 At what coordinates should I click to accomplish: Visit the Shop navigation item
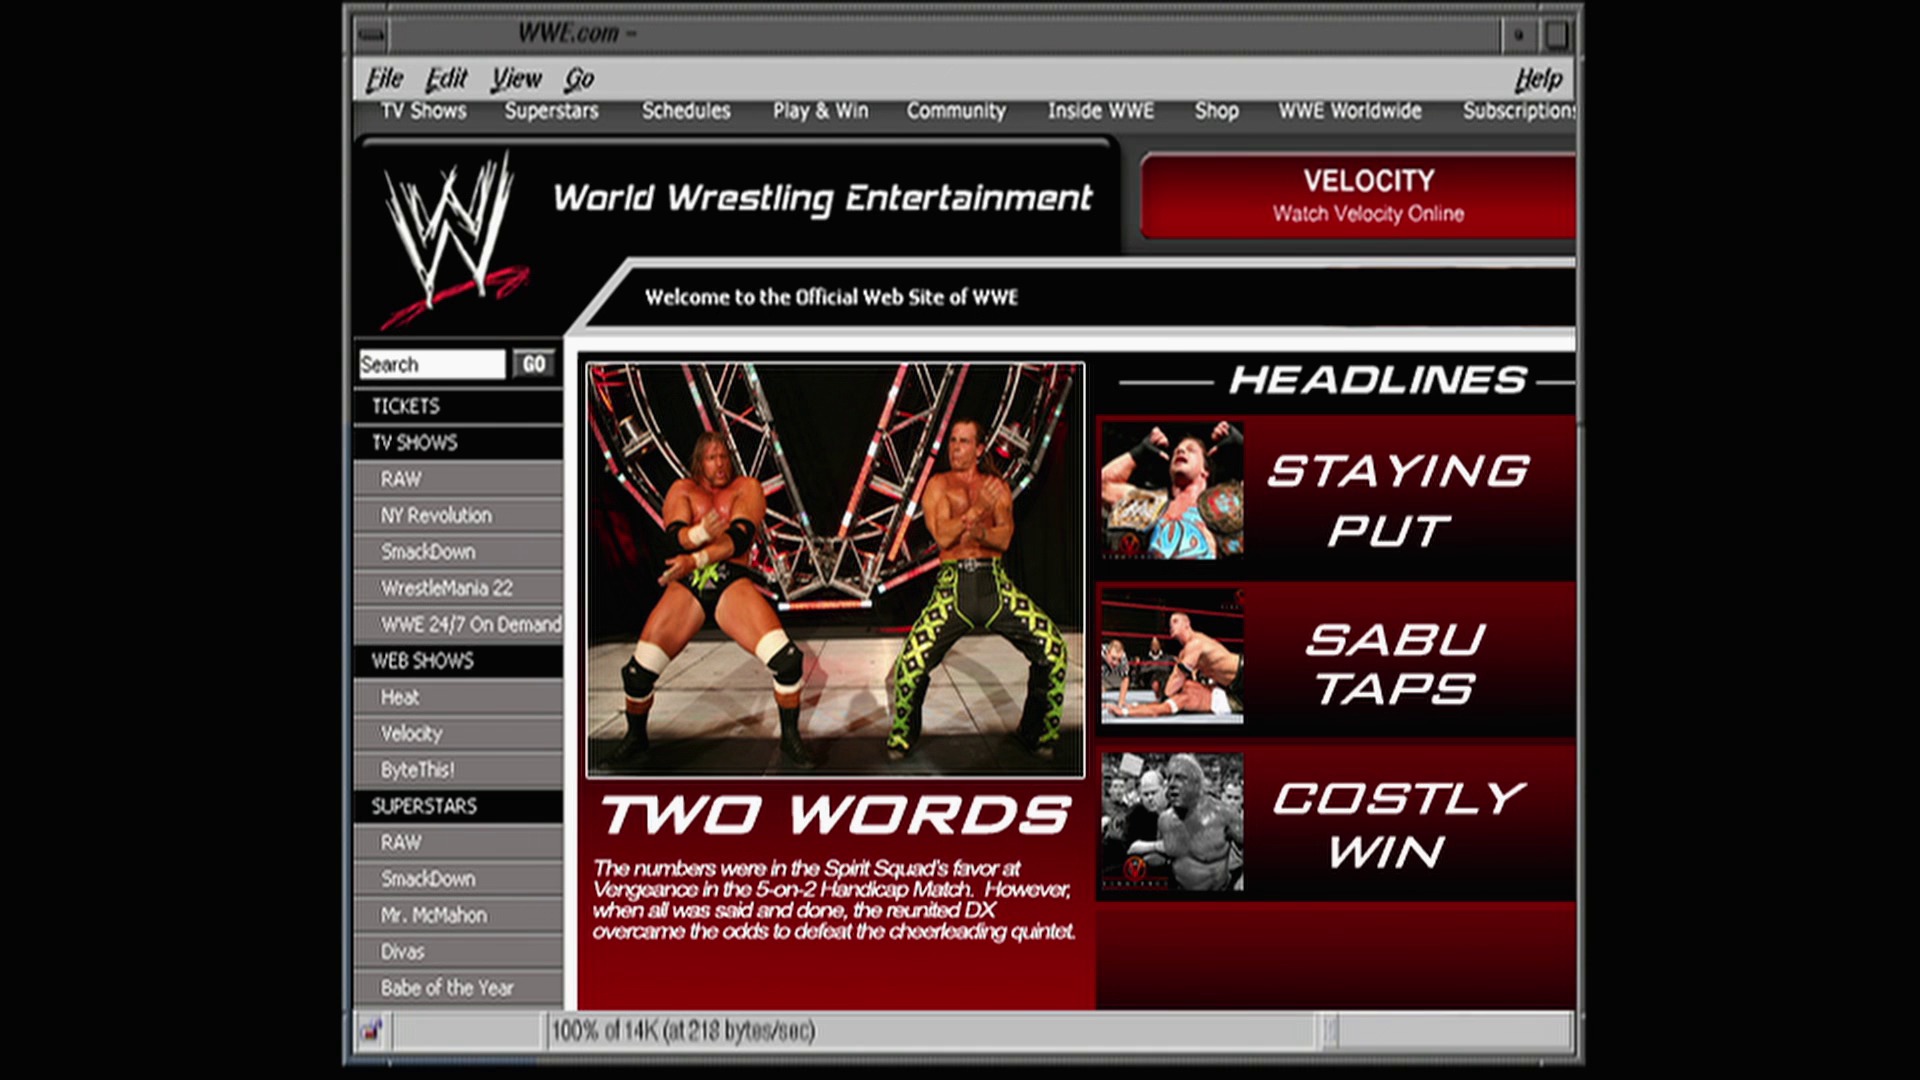[1216, 111]
